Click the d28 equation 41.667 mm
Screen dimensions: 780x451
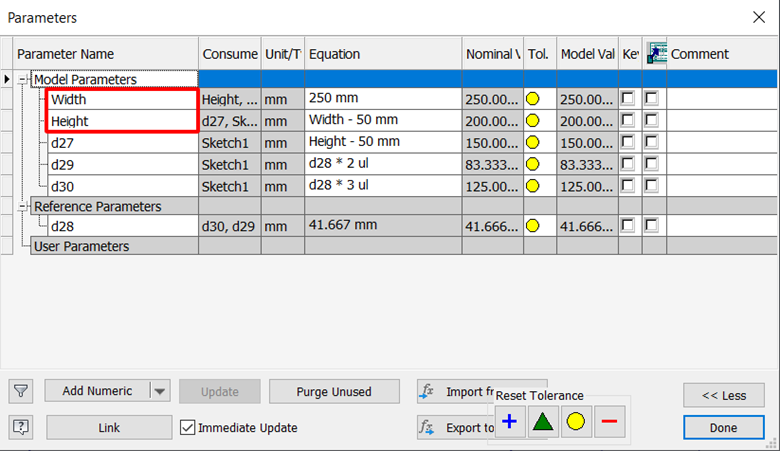tap(383, 226)
